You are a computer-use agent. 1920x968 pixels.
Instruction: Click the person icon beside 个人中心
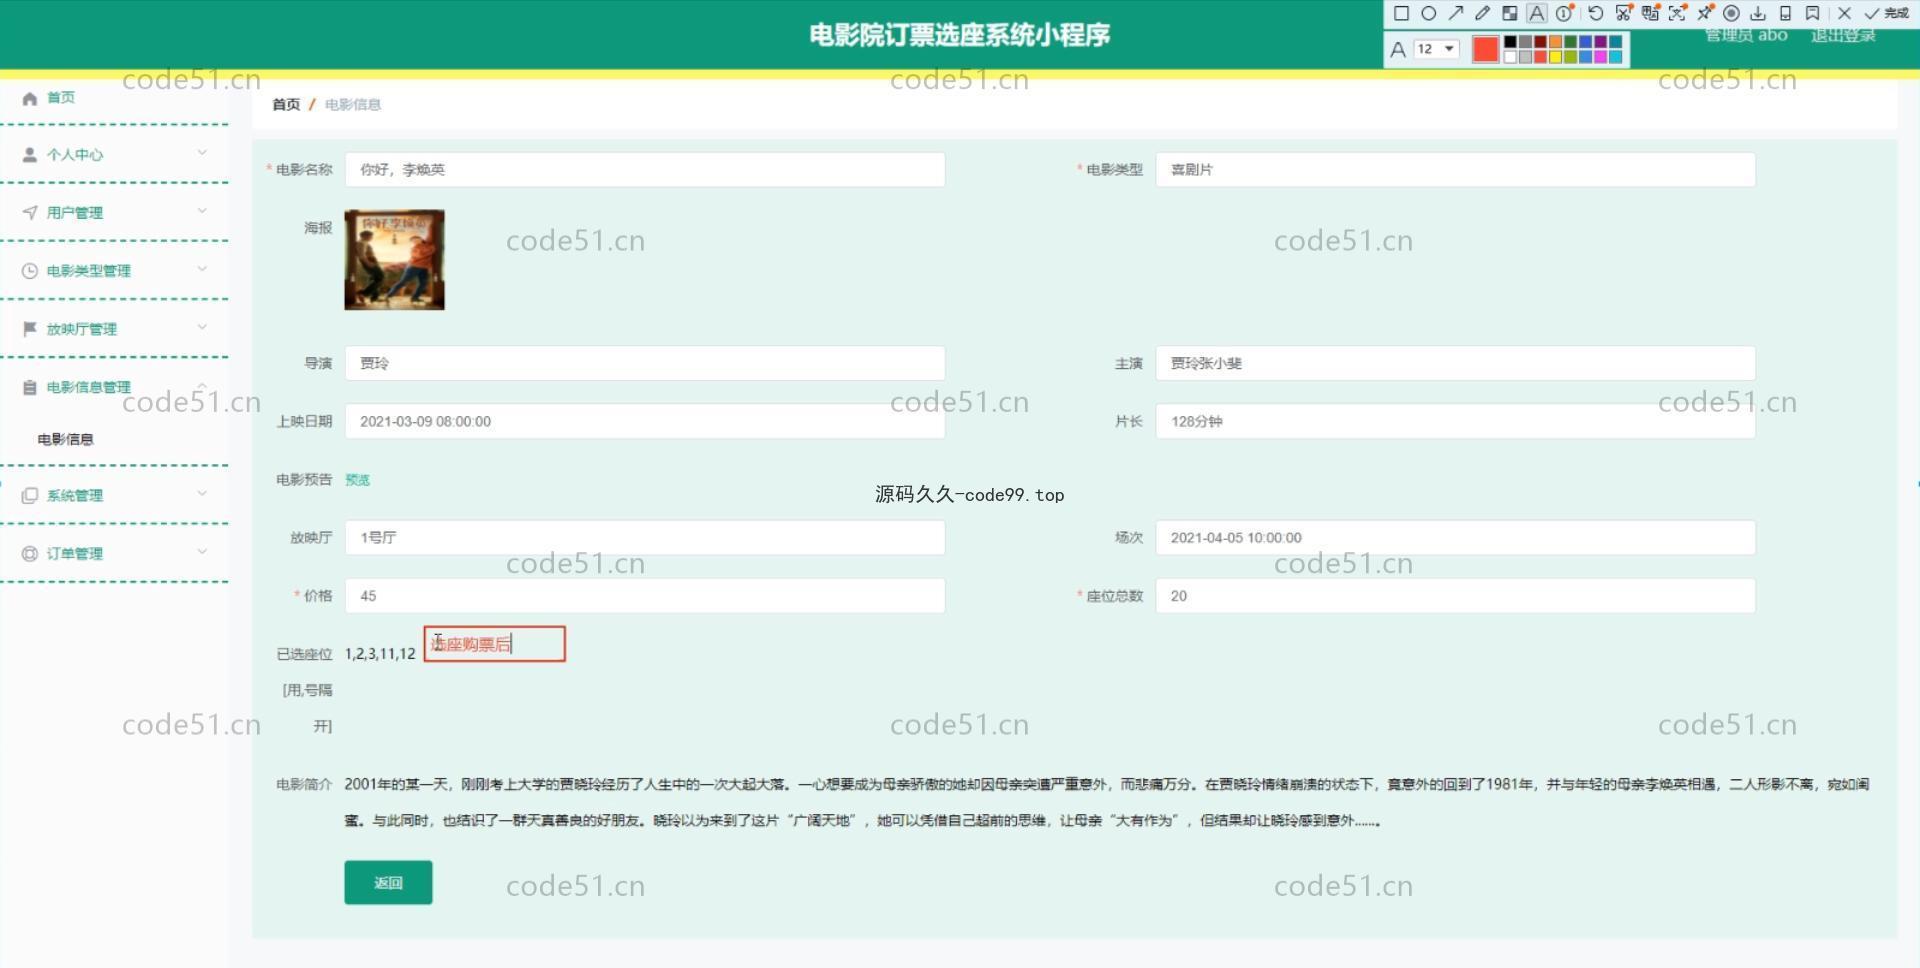coord(29,155)
